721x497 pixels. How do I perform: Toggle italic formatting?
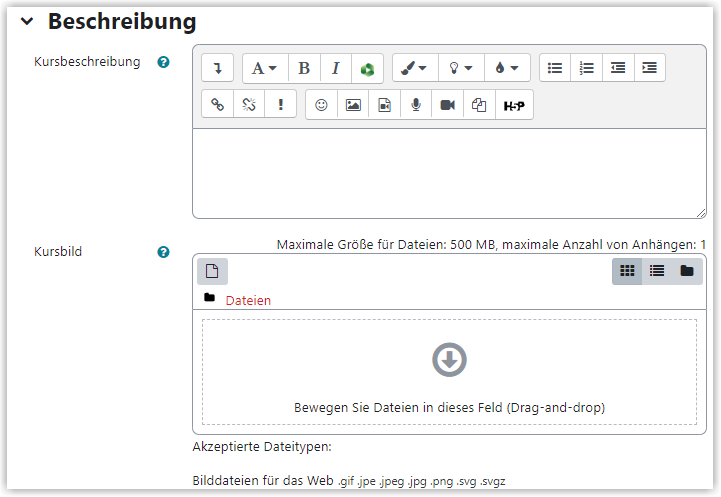click(336, 69)
